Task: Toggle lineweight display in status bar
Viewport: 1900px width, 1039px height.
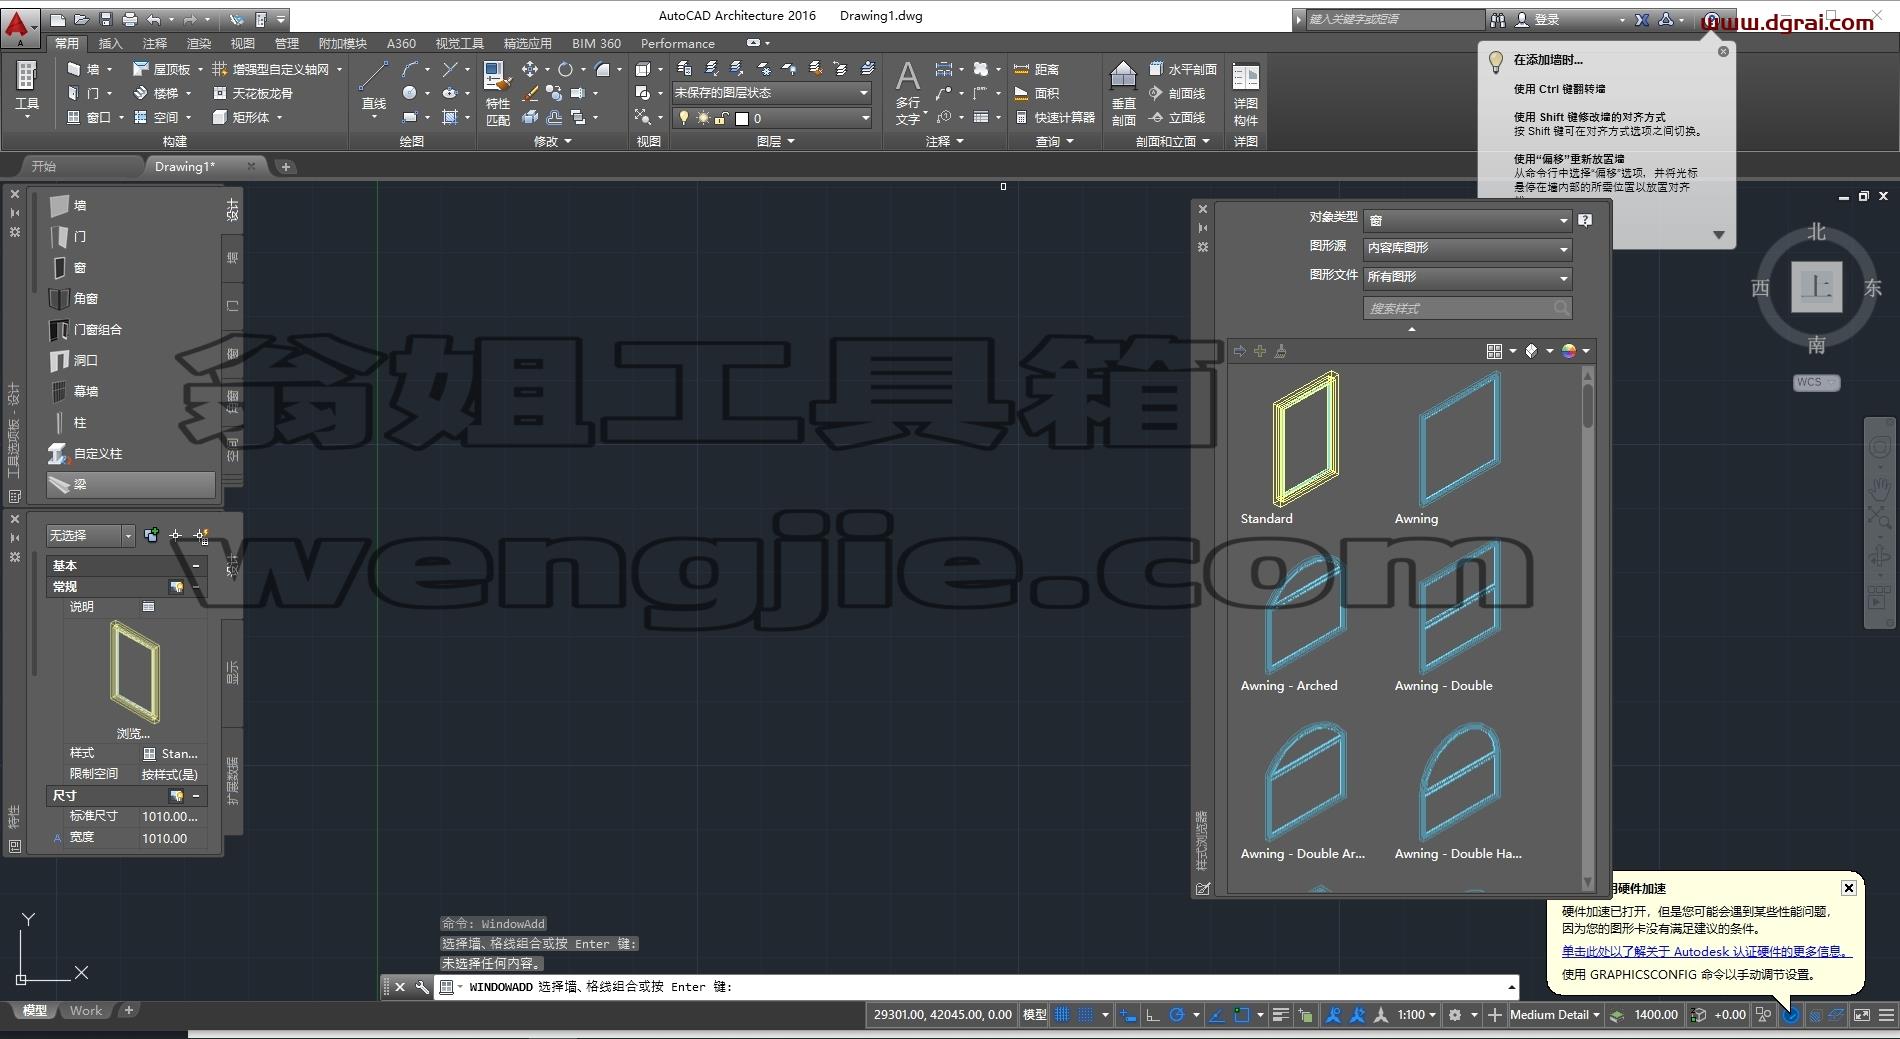Action: tap(1281, 1014)
